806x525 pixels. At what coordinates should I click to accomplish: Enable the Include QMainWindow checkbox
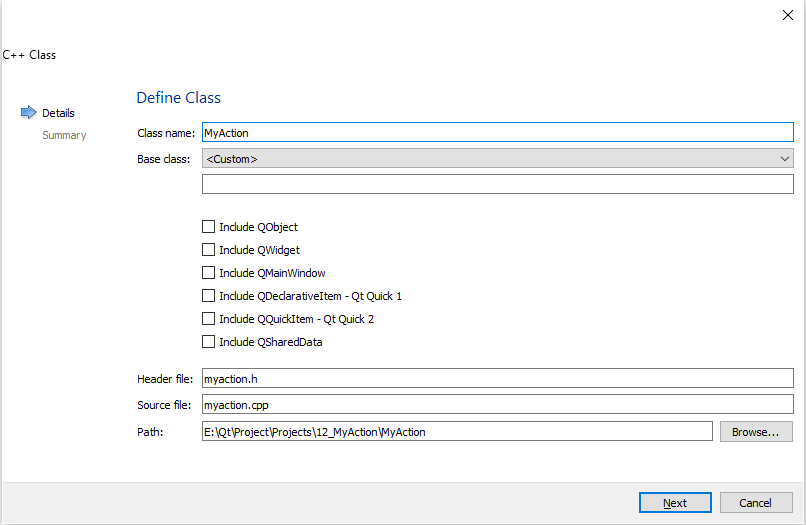[208, 273]
